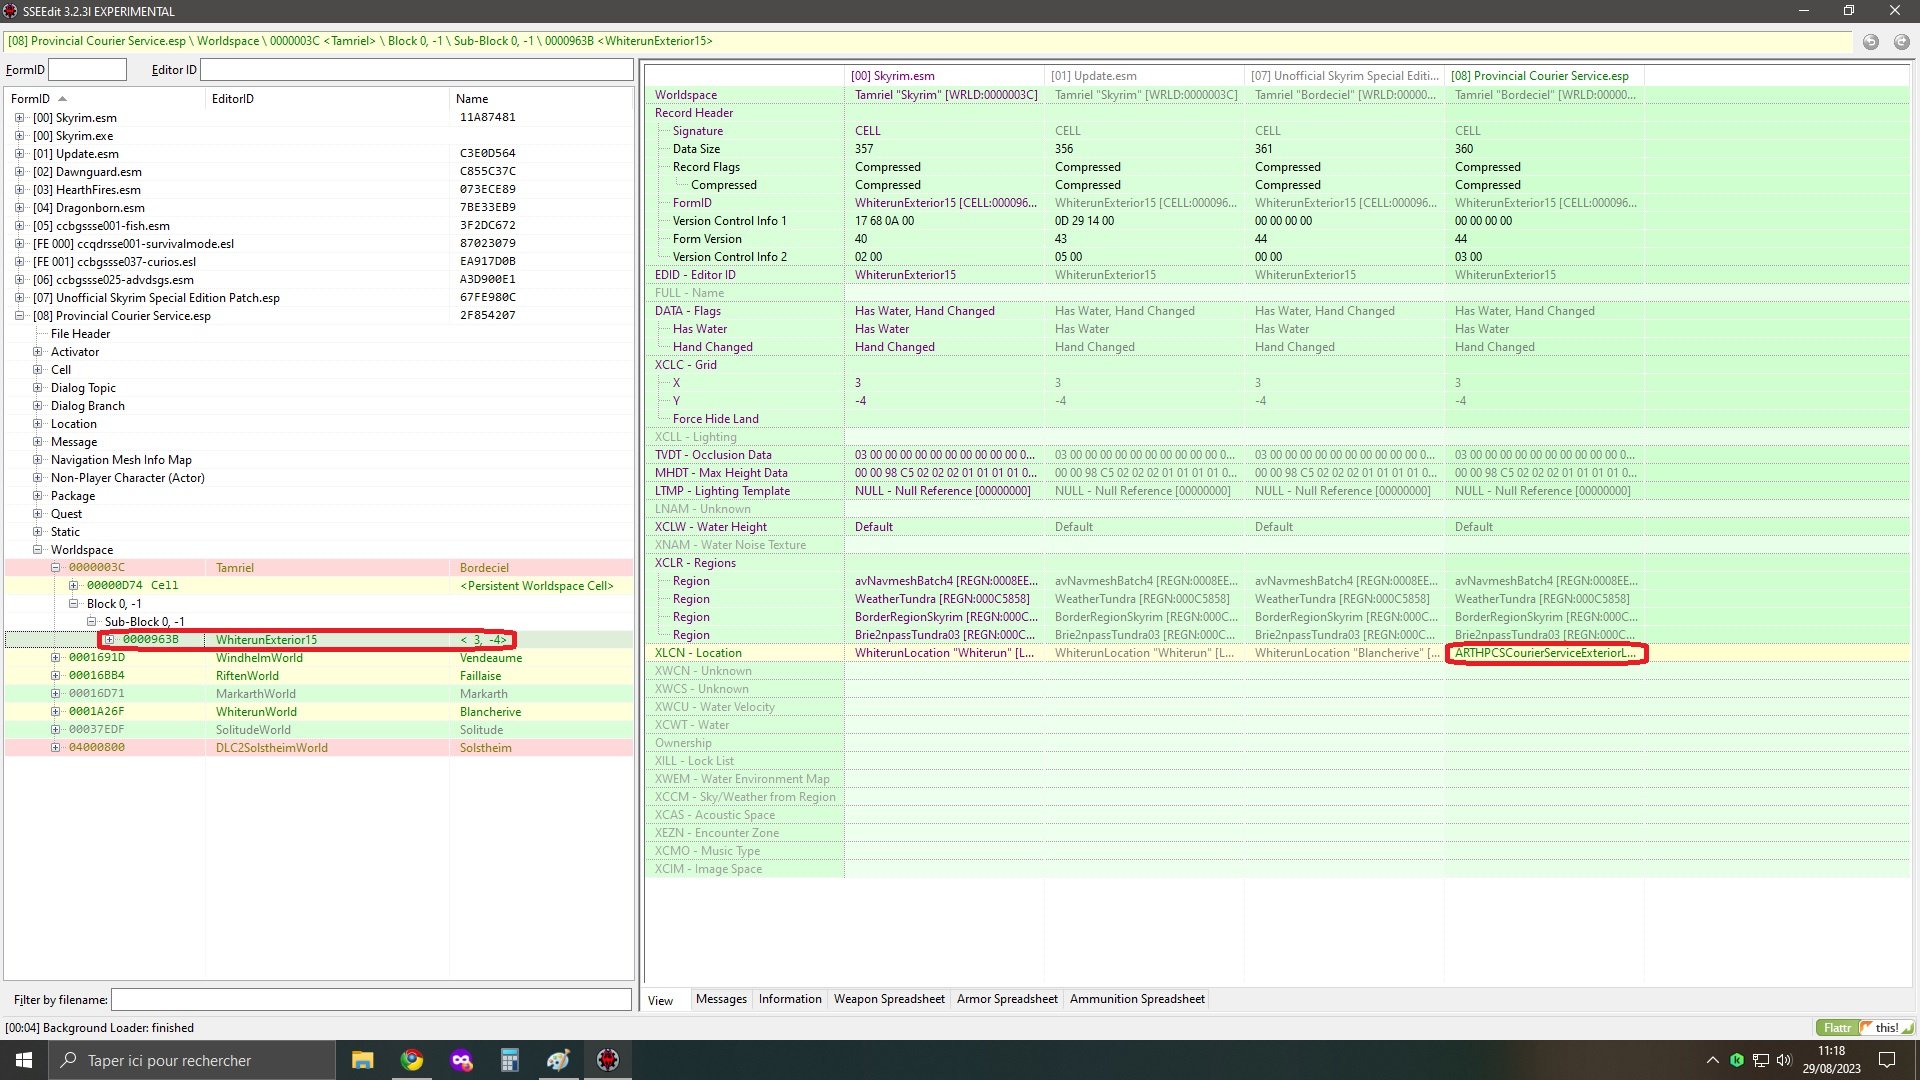The image size is (1920, 1080).
Task: Click the ARTHPCSCourierServiceExteriorL location value
Action: [1545, 653]
